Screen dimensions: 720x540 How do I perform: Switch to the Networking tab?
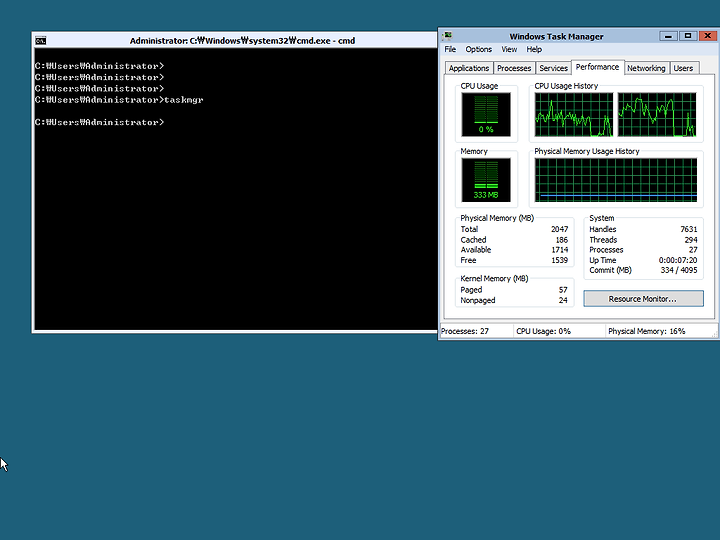click(646, 68)
